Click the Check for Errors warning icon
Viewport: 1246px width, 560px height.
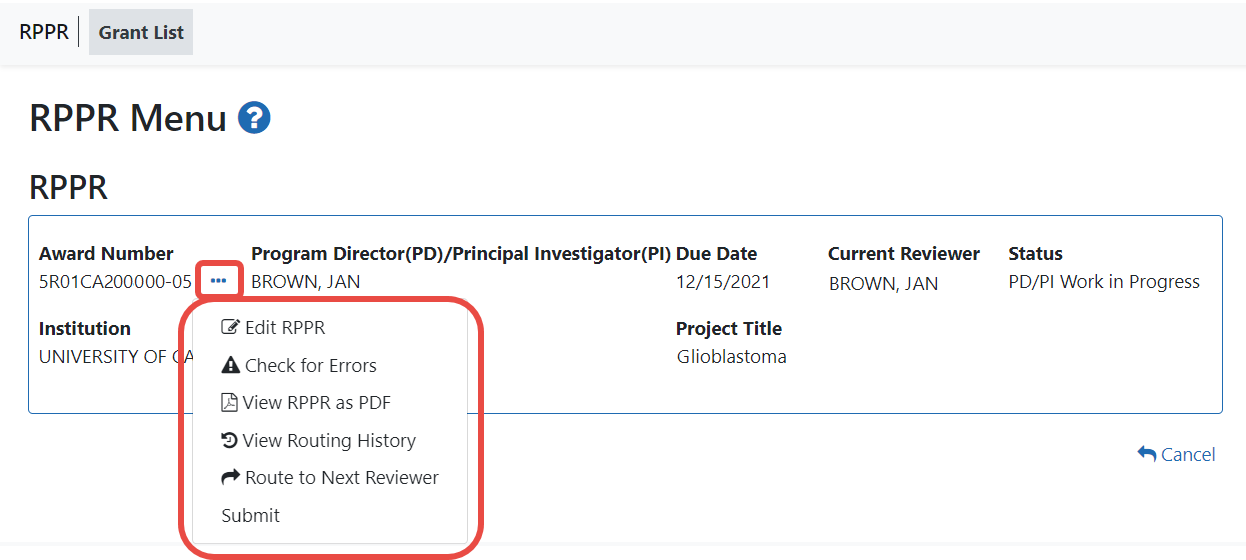tap(230, 366)
